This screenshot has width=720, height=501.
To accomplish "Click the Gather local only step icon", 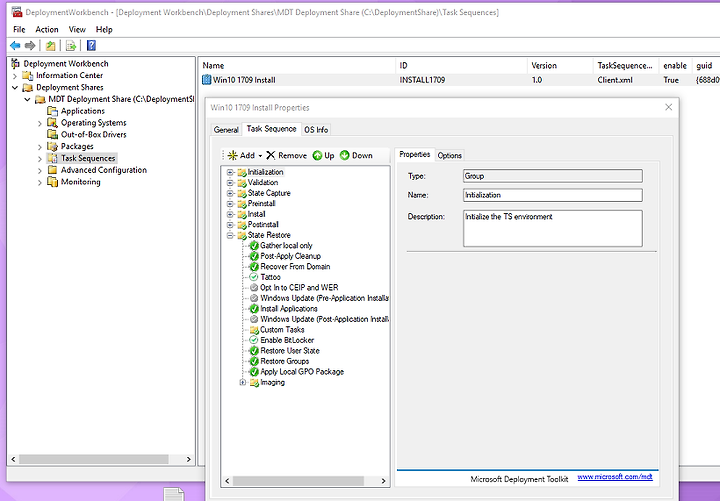I will pos(254,246).
